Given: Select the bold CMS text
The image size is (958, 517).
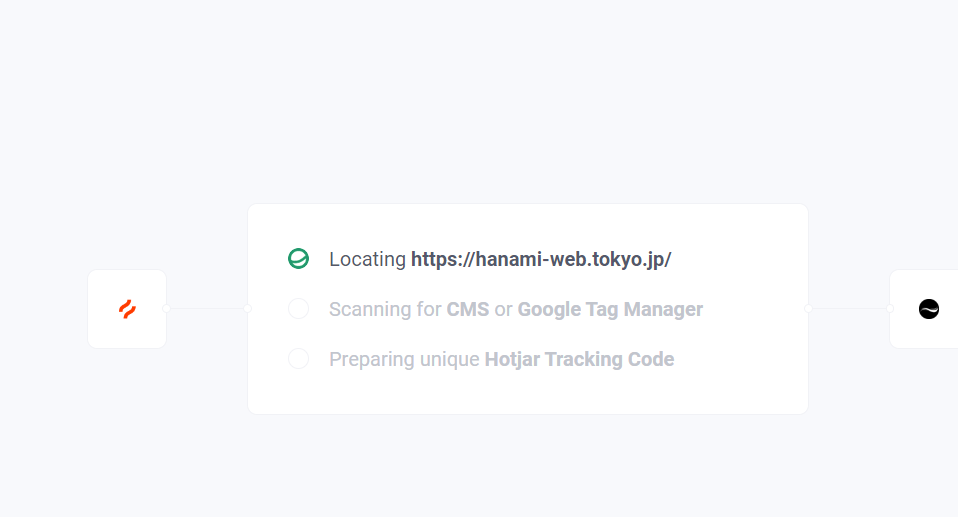Looking at the screenshot, I should tap(468, 309).
